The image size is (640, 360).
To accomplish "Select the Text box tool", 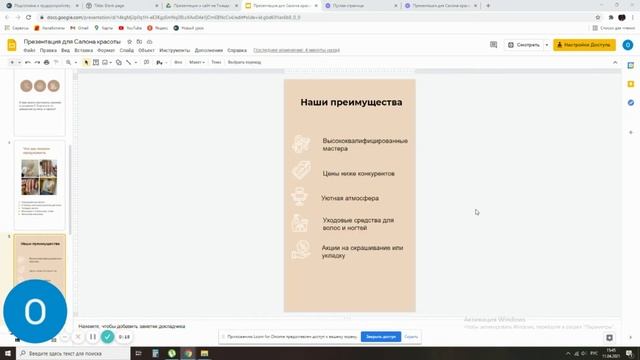I will (x=96, y=62).
